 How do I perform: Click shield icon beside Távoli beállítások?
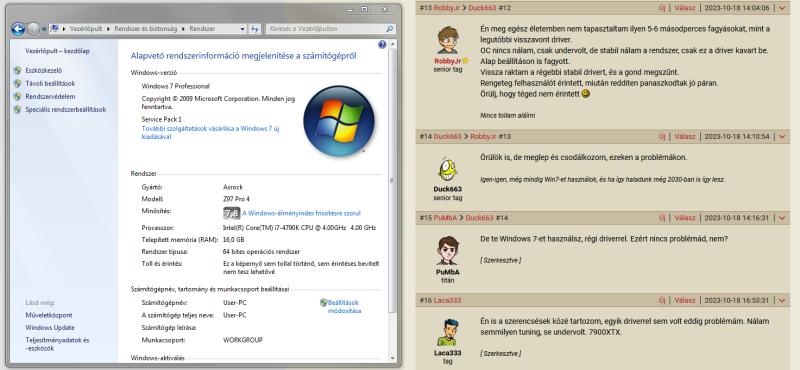[17, 83]
